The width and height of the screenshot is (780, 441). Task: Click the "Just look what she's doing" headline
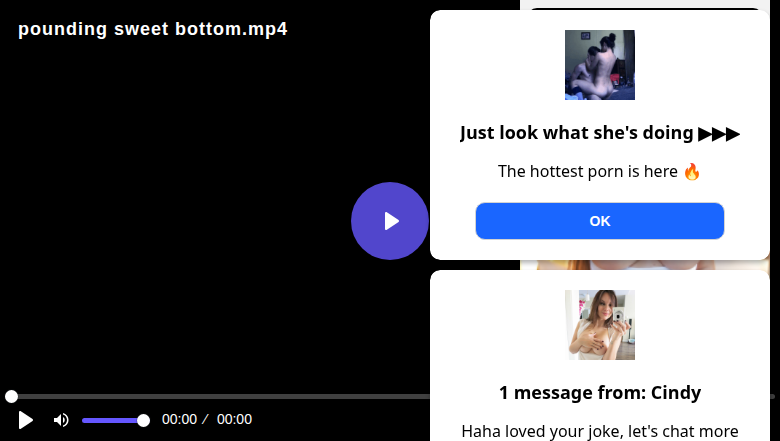coord(577,133)
